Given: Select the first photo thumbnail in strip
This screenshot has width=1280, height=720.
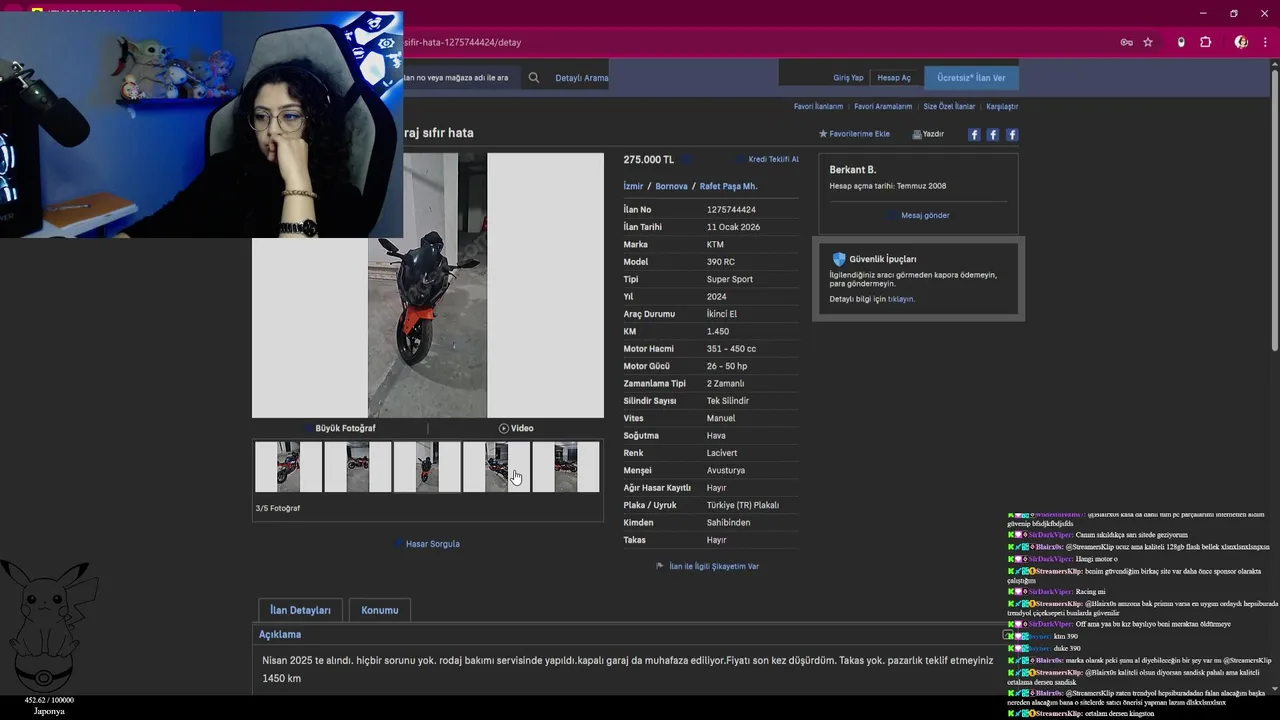Looking at the screenshot, I should (x=288, y=467).
